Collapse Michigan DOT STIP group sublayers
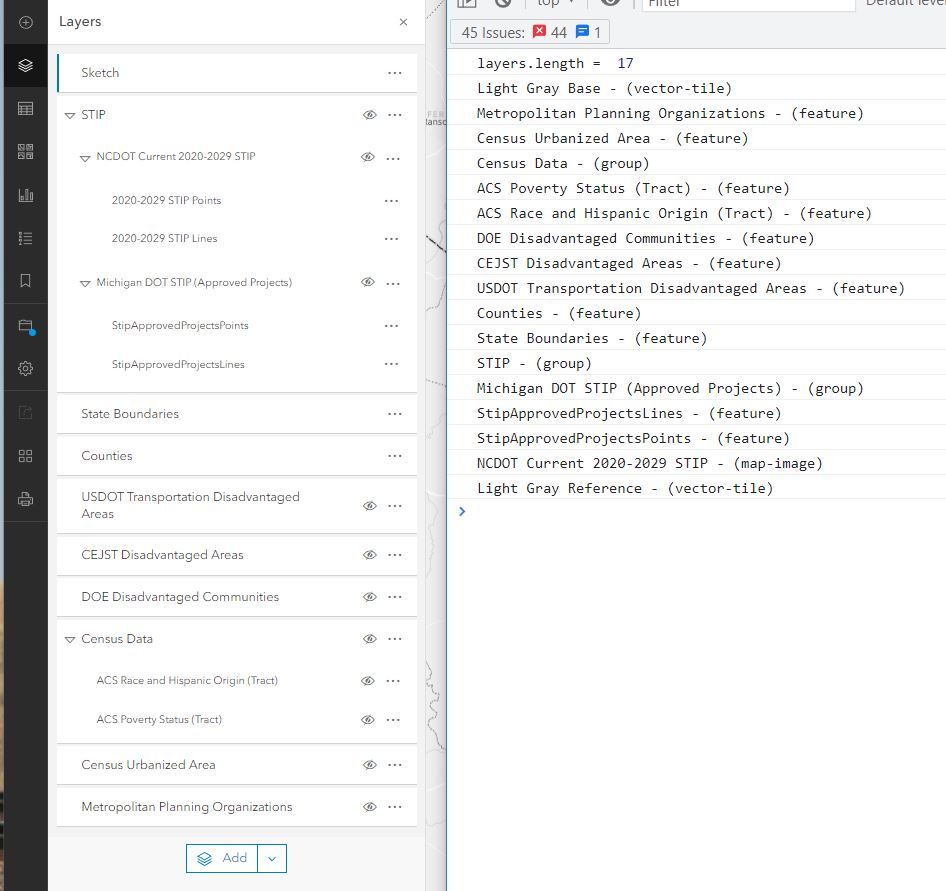946x891 pixels. point(85,283)
